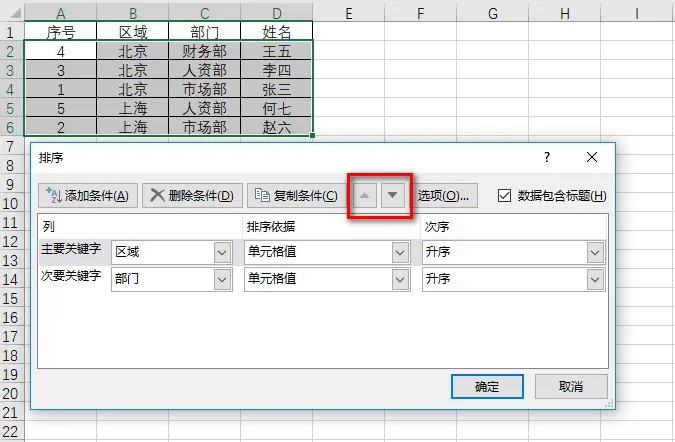
Task: Open secondary key order 升序 dropdown
Action: point(595,279)
